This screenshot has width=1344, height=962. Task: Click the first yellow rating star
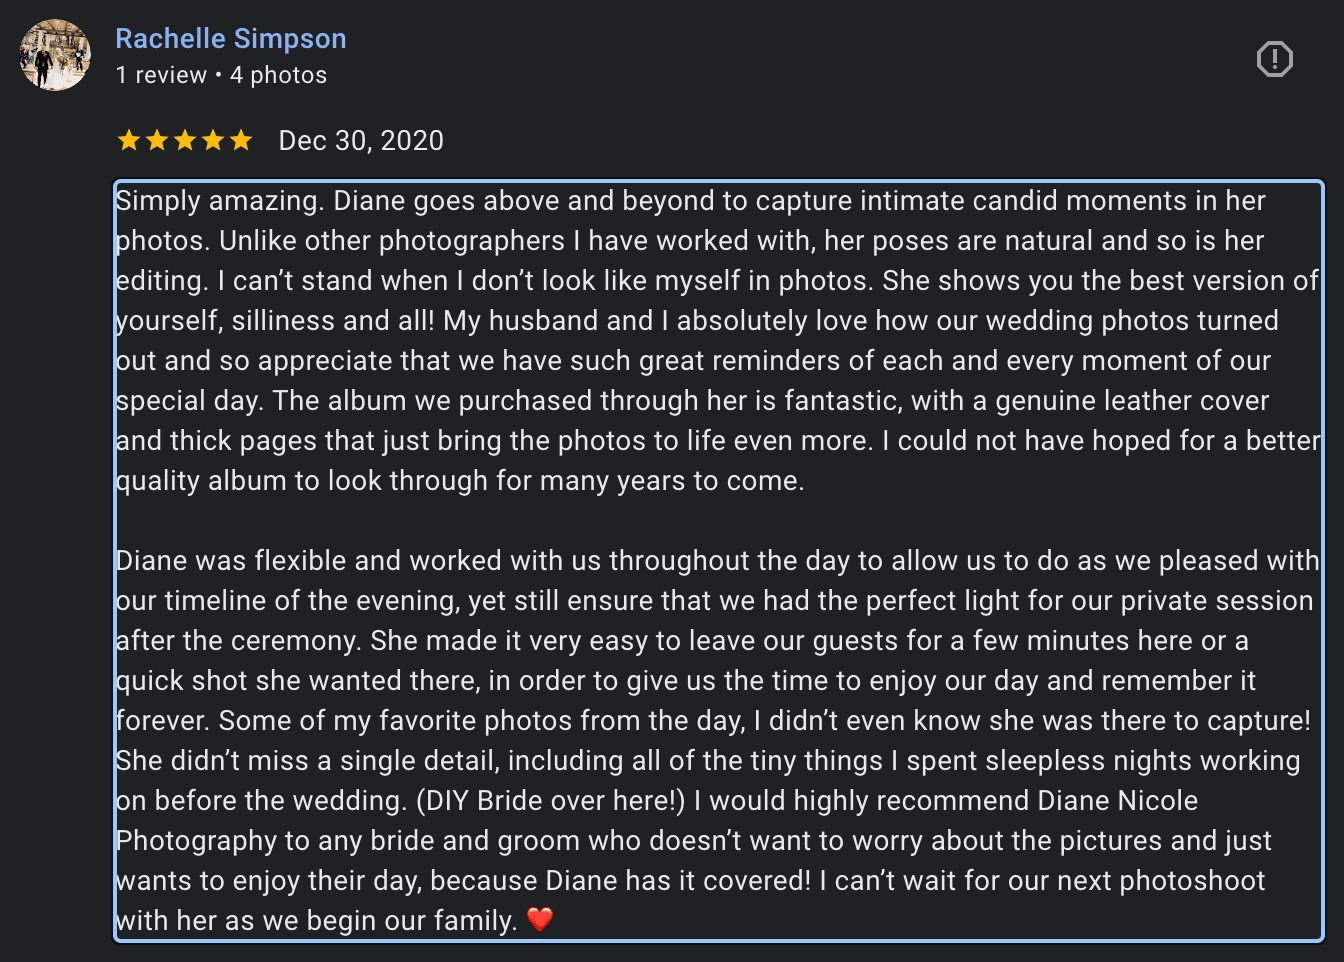pyautogui.click(x=129, y=140)
